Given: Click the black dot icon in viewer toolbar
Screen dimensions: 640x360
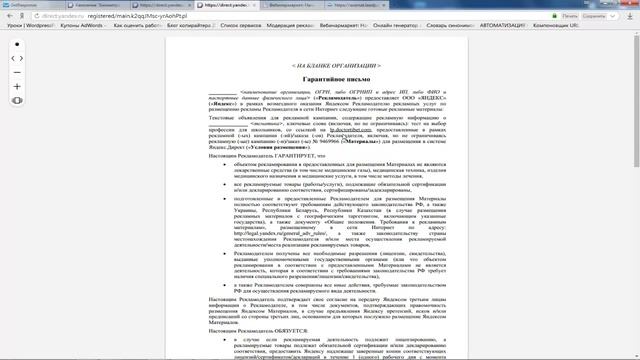Looking at the screenshot, I should 17,44.
